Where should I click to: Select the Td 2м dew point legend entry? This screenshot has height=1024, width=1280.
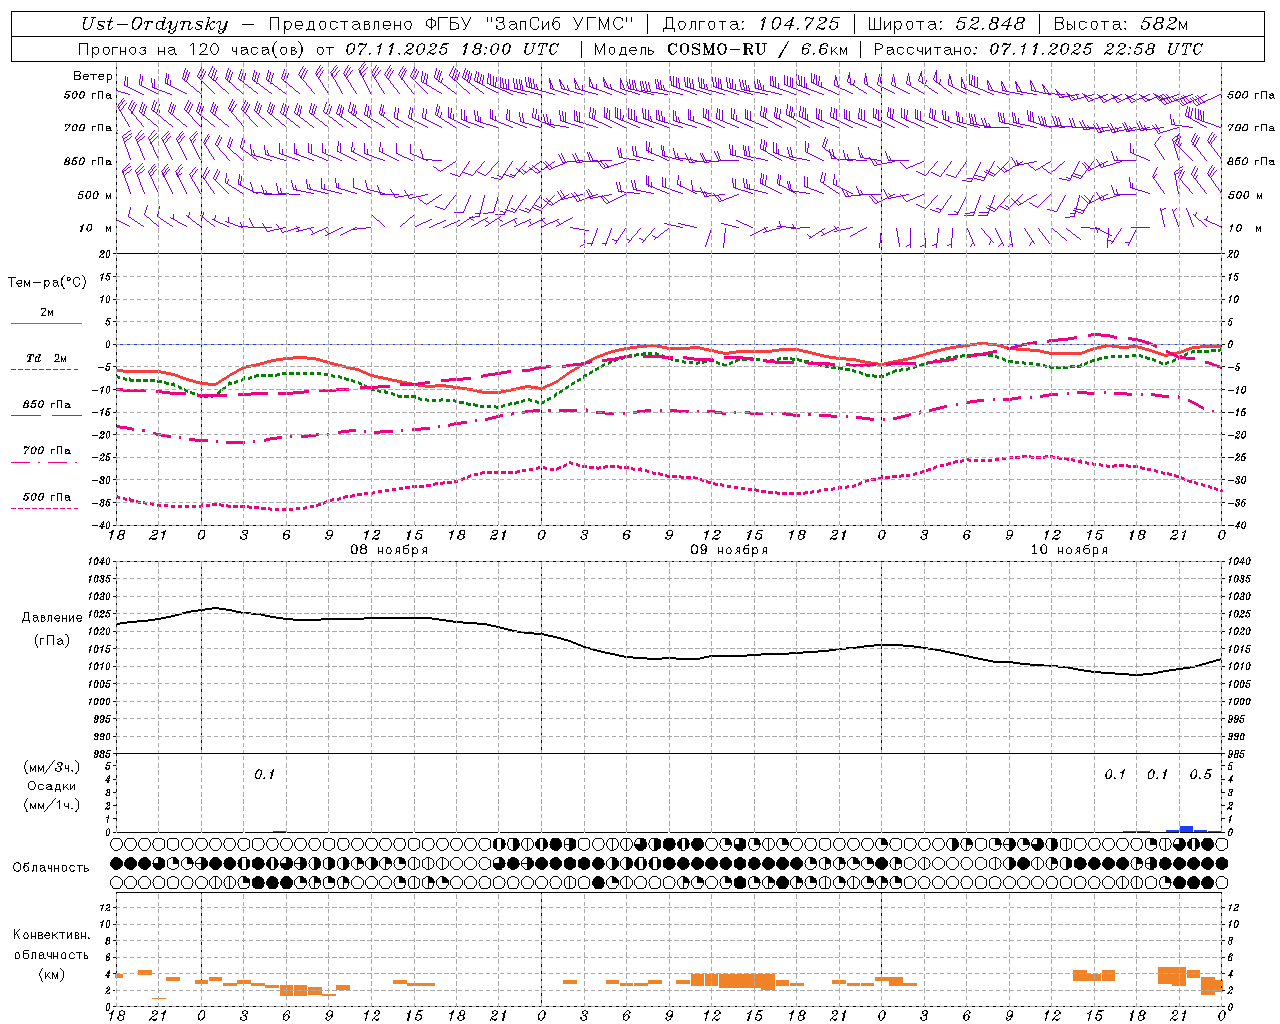[46, 358]
